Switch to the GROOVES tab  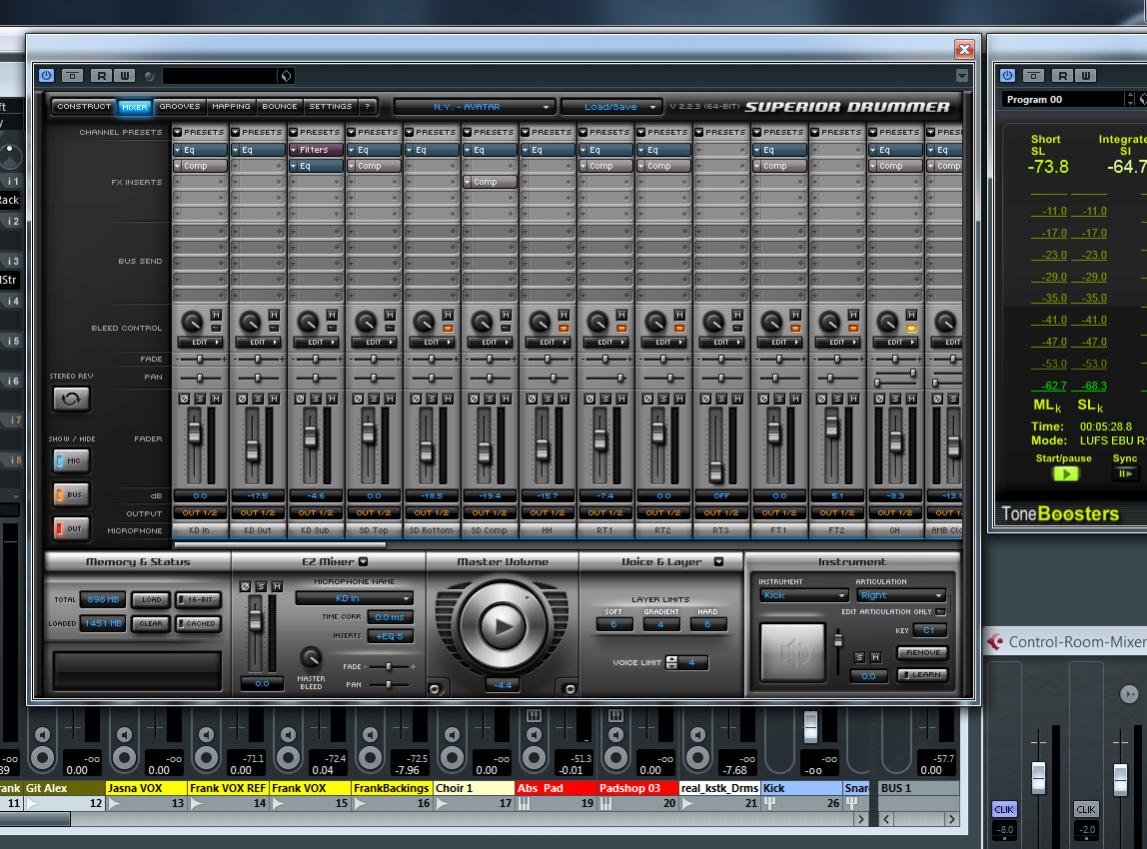180,107
